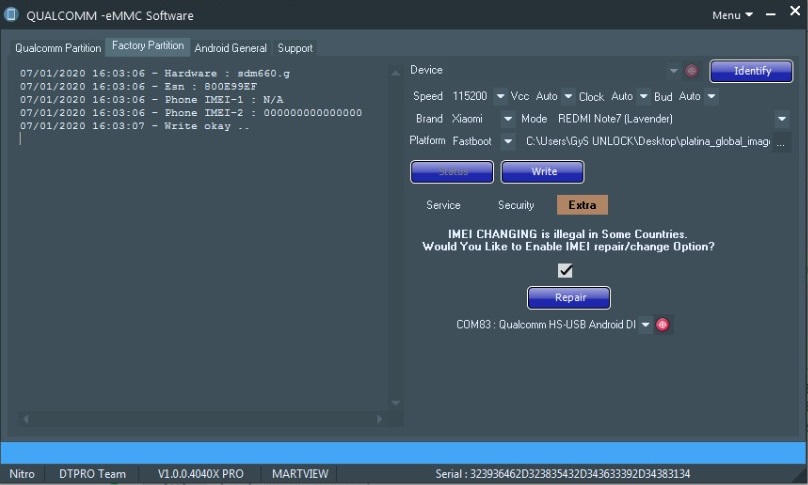808x485 pixels.
Task: Open the Brand Xiaomi dropdown
Action: pyautogui.click(x=508, y=119)
